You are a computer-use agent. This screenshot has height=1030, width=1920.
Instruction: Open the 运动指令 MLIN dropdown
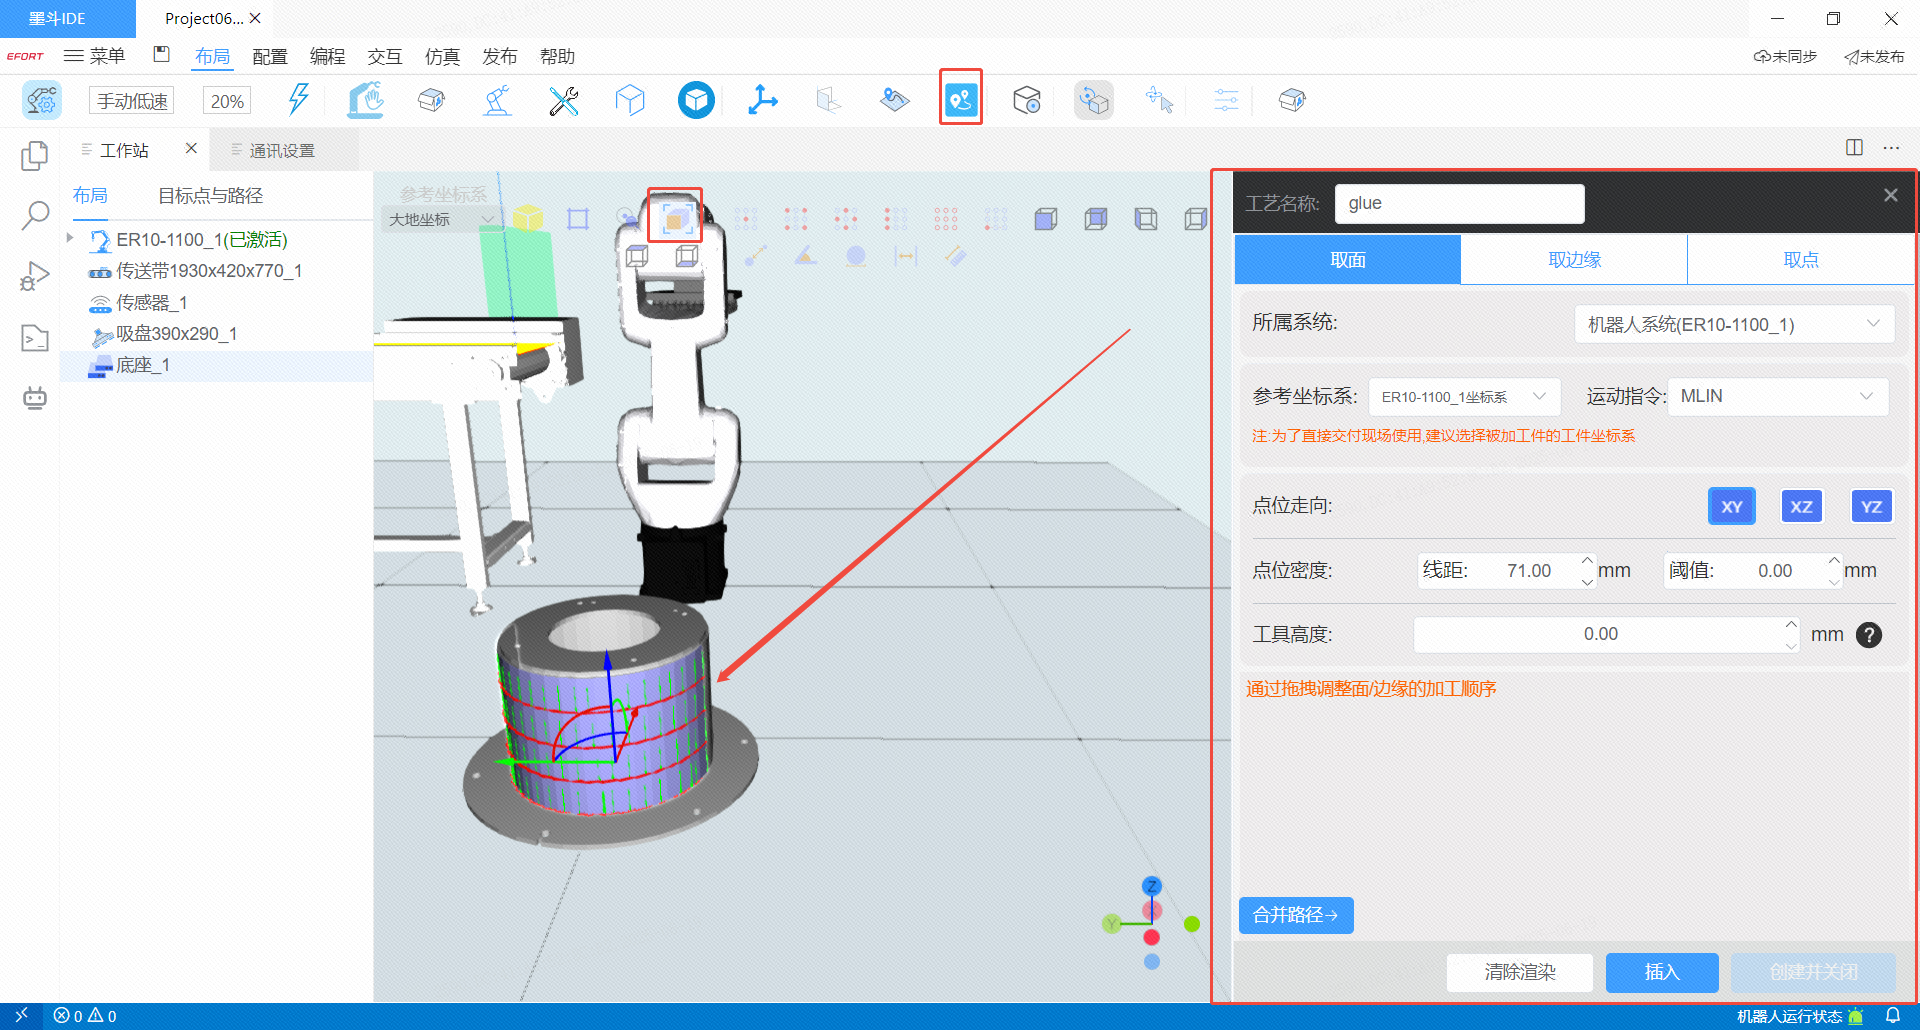[1778, 397]
